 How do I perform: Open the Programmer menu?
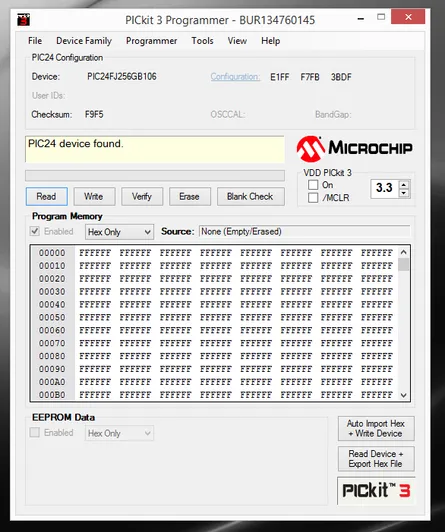pos(152,41)
